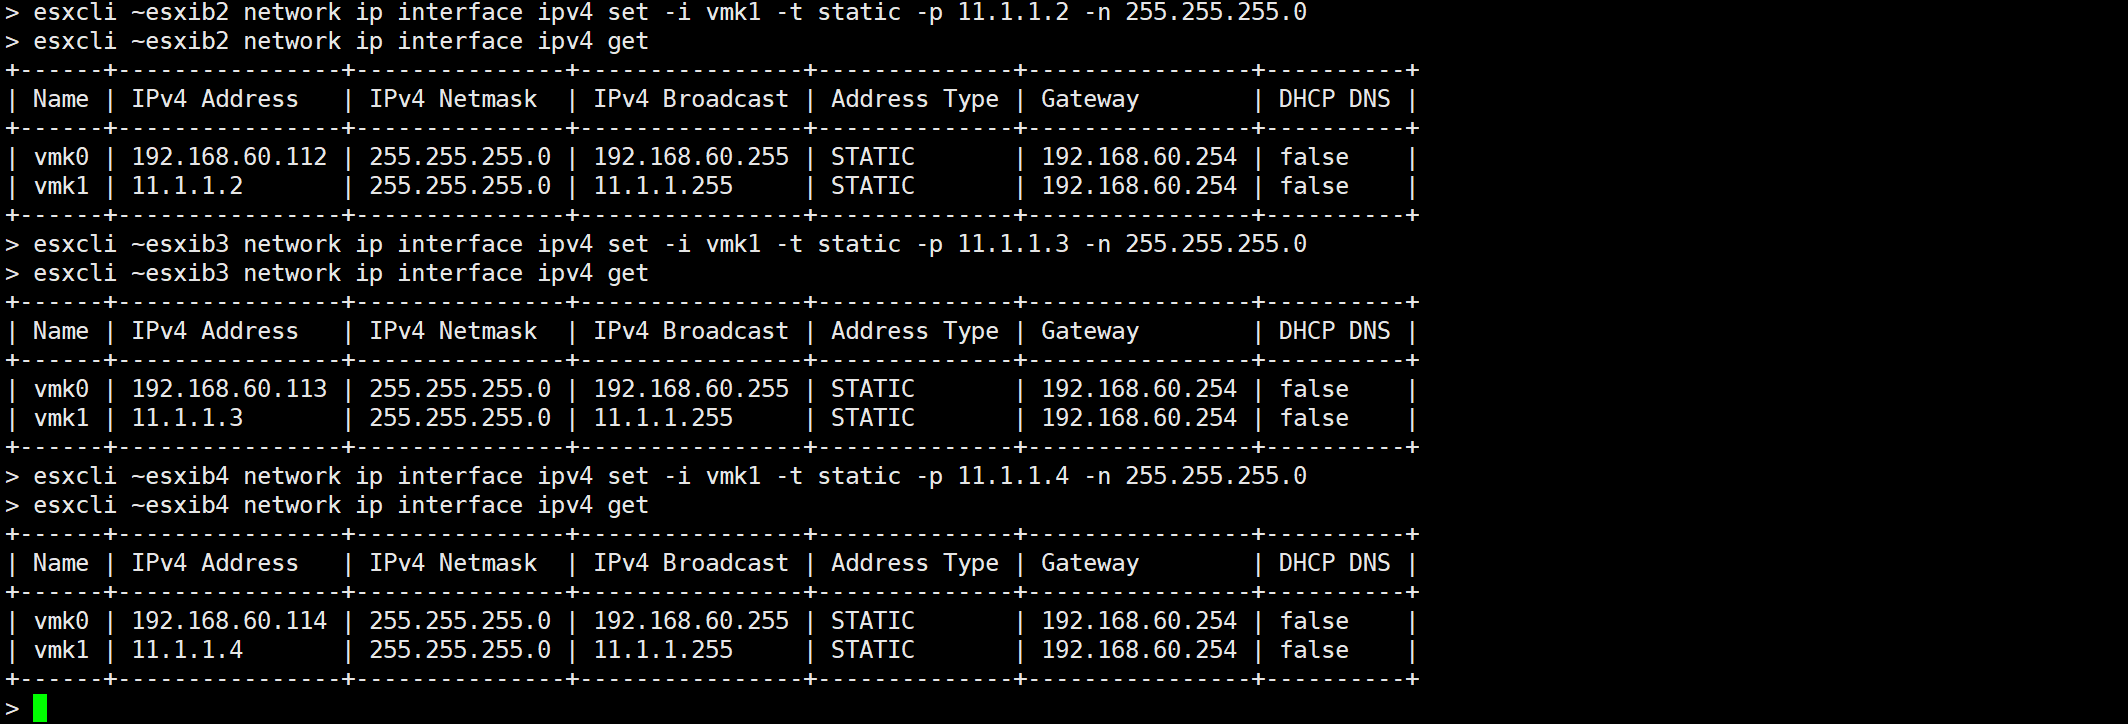Click vmk1 address 11.1.1.3
This screenshot has width=2128, height=724.
[187, 418]
